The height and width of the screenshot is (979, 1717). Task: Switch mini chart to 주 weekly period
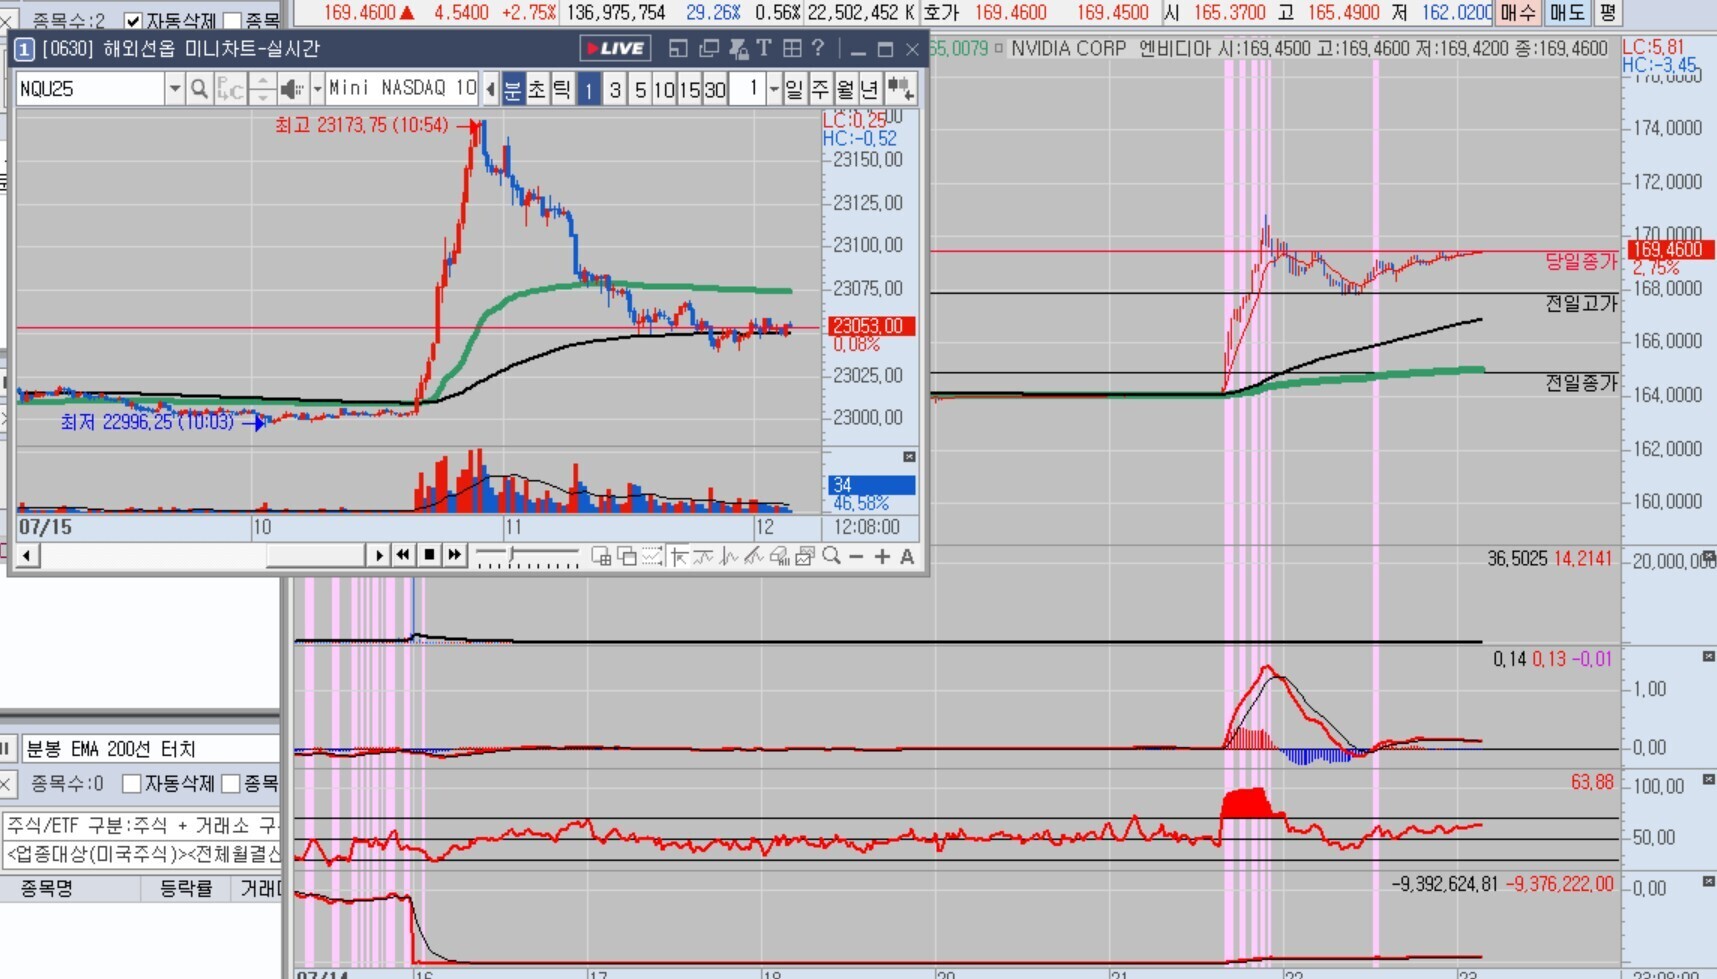click(x=820, y=89)
